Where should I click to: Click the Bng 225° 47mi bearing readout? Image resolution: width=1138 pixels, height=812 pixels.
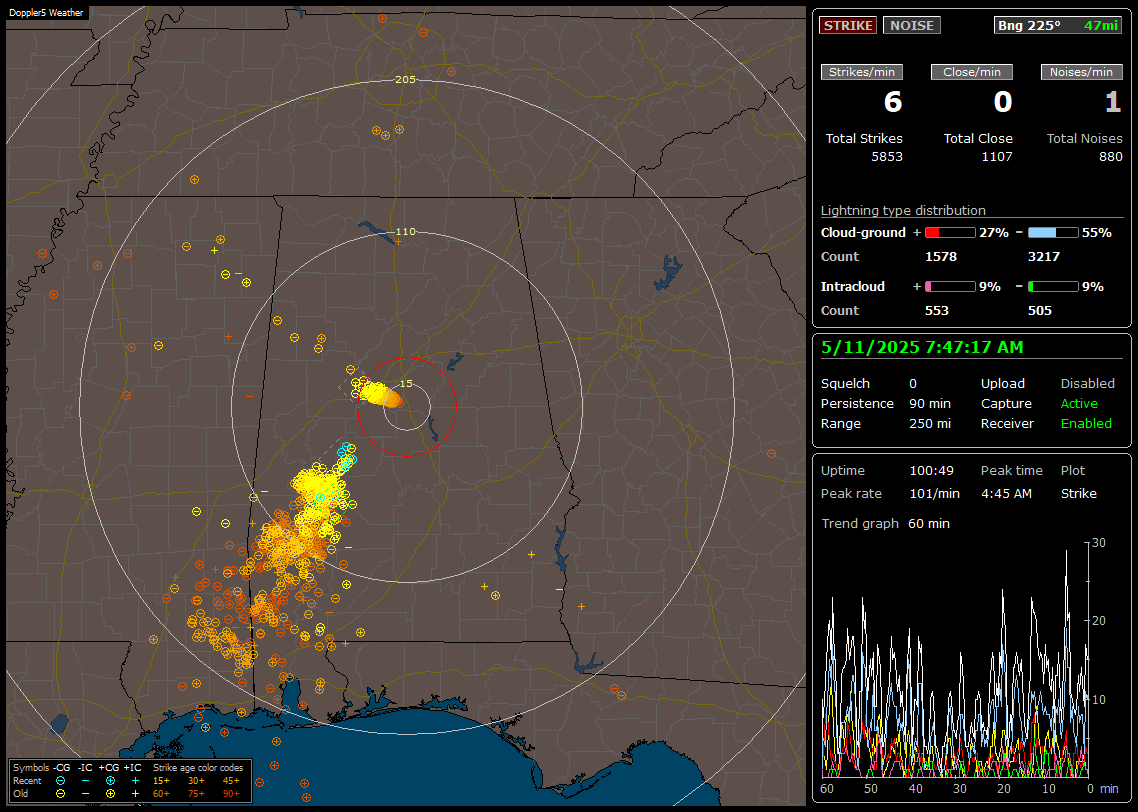pyautogui.click(x=1058, y=25)
